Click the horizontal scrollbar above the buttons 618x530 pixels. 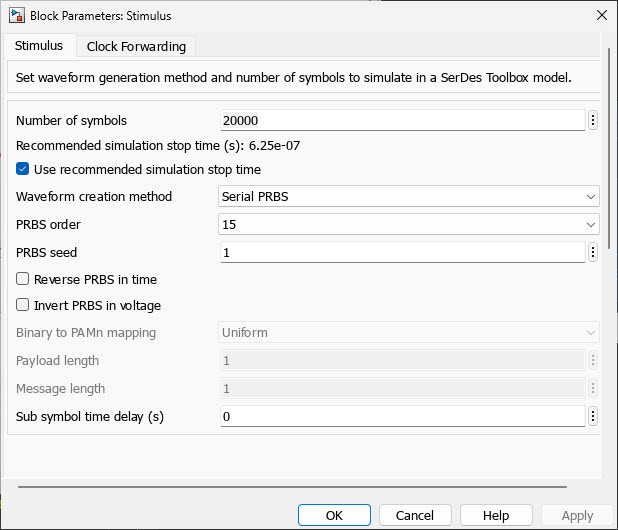(290, 487)
